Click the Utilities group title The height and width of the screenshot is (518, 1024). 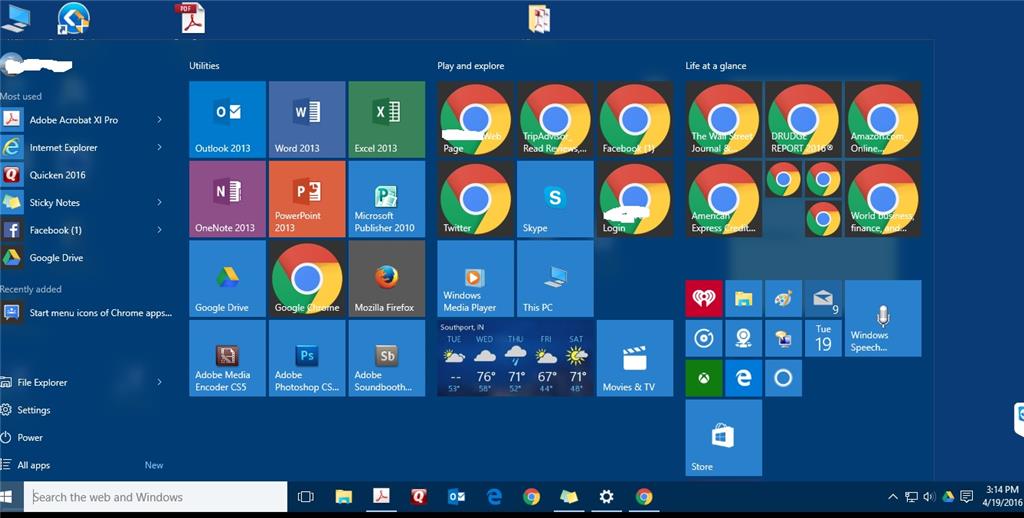tap(204, 66)
